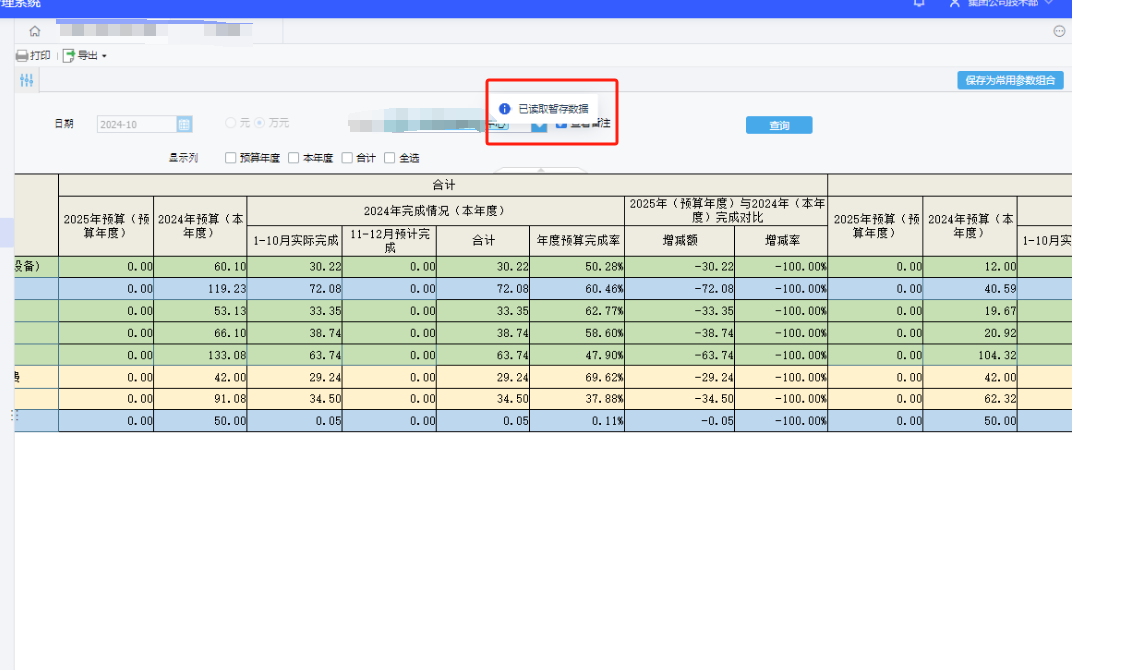Viewport: 1131px width, 670px height.
Task: Open the more options ellipsis icon
Action: [1059, 31]
